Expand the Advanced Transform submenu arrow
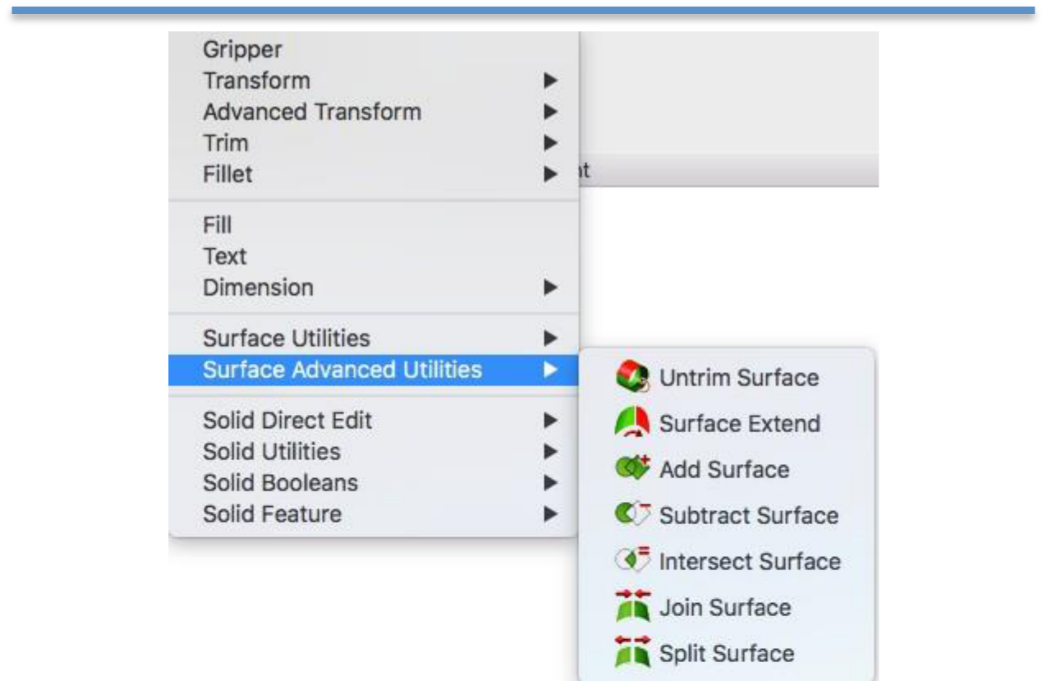 [x=549, y=112]
